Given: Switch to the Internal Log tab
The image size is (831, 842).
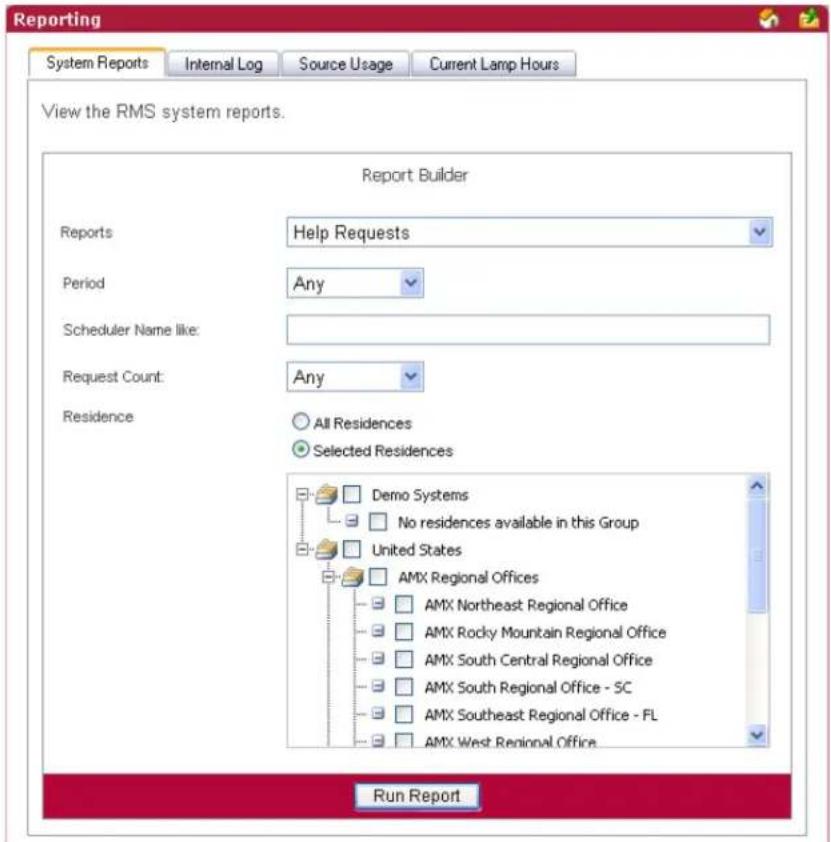Looking at the screenshot, I should click(224, 64).
